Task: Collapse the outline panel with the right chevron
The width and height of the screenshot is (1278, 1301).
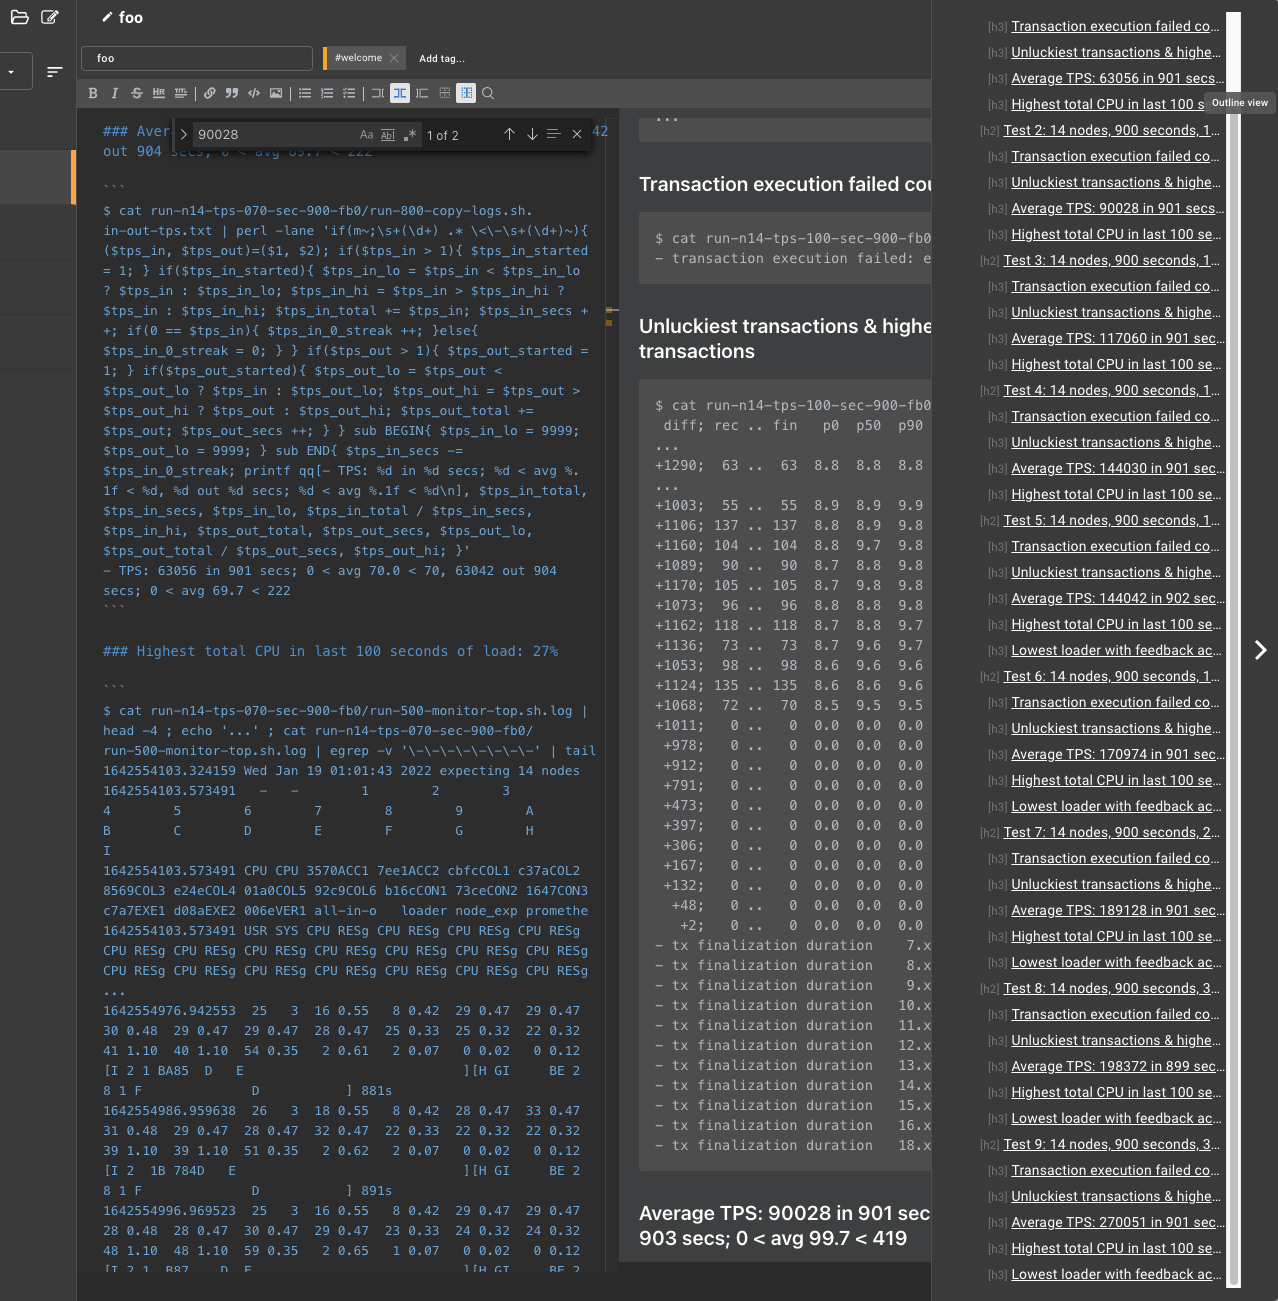Action: coord(1260,650)
